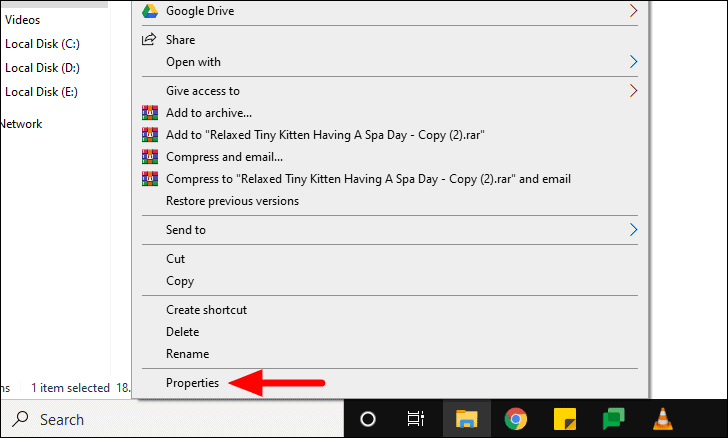Click the search magnifier icon in taskbar

[20, 419]
